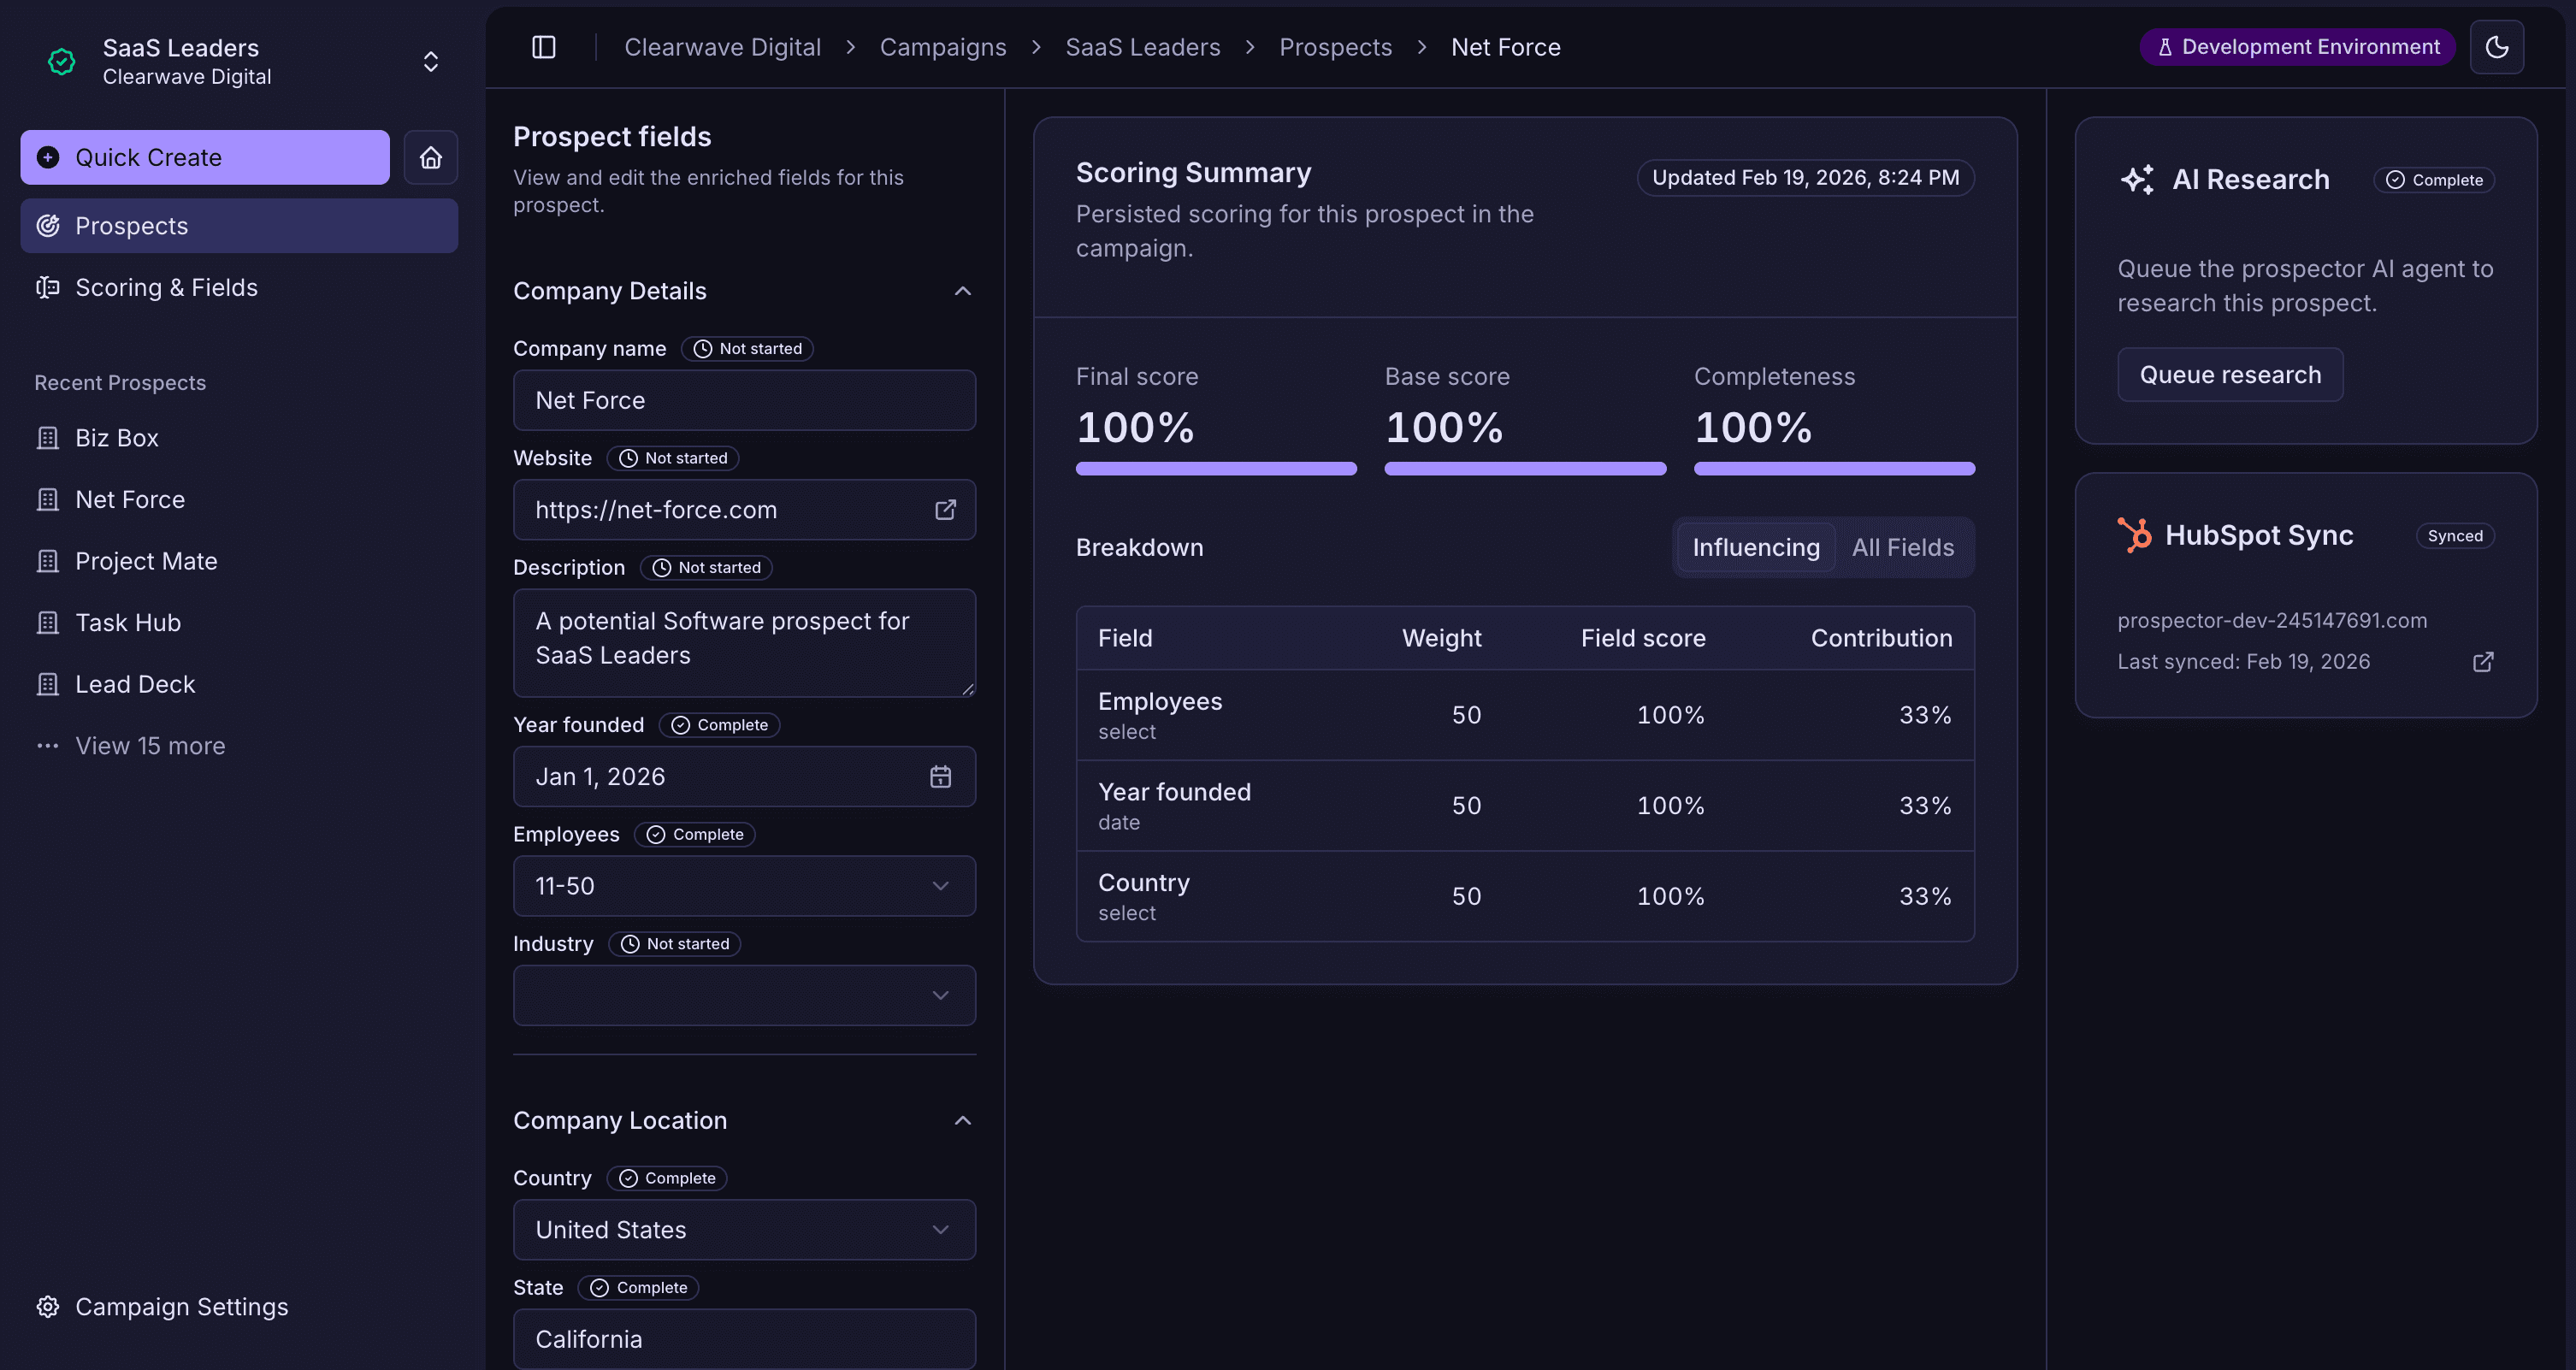Collapse the Company Details section
This screenshot has height=1370, width=2576.
(x=962, y=291)
